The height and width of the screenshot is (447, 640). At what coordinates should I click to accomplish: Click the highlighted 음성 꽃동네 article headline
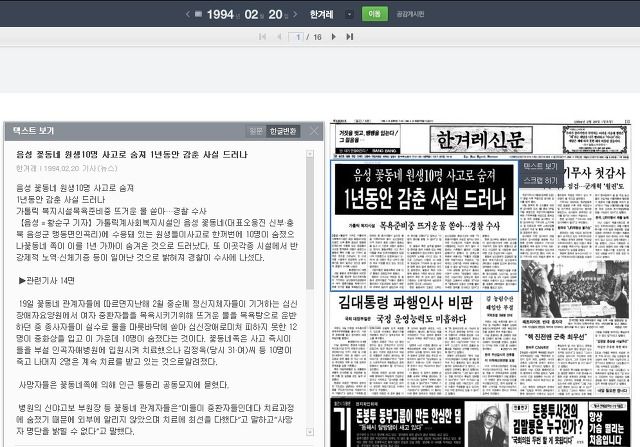coord(424,189)
